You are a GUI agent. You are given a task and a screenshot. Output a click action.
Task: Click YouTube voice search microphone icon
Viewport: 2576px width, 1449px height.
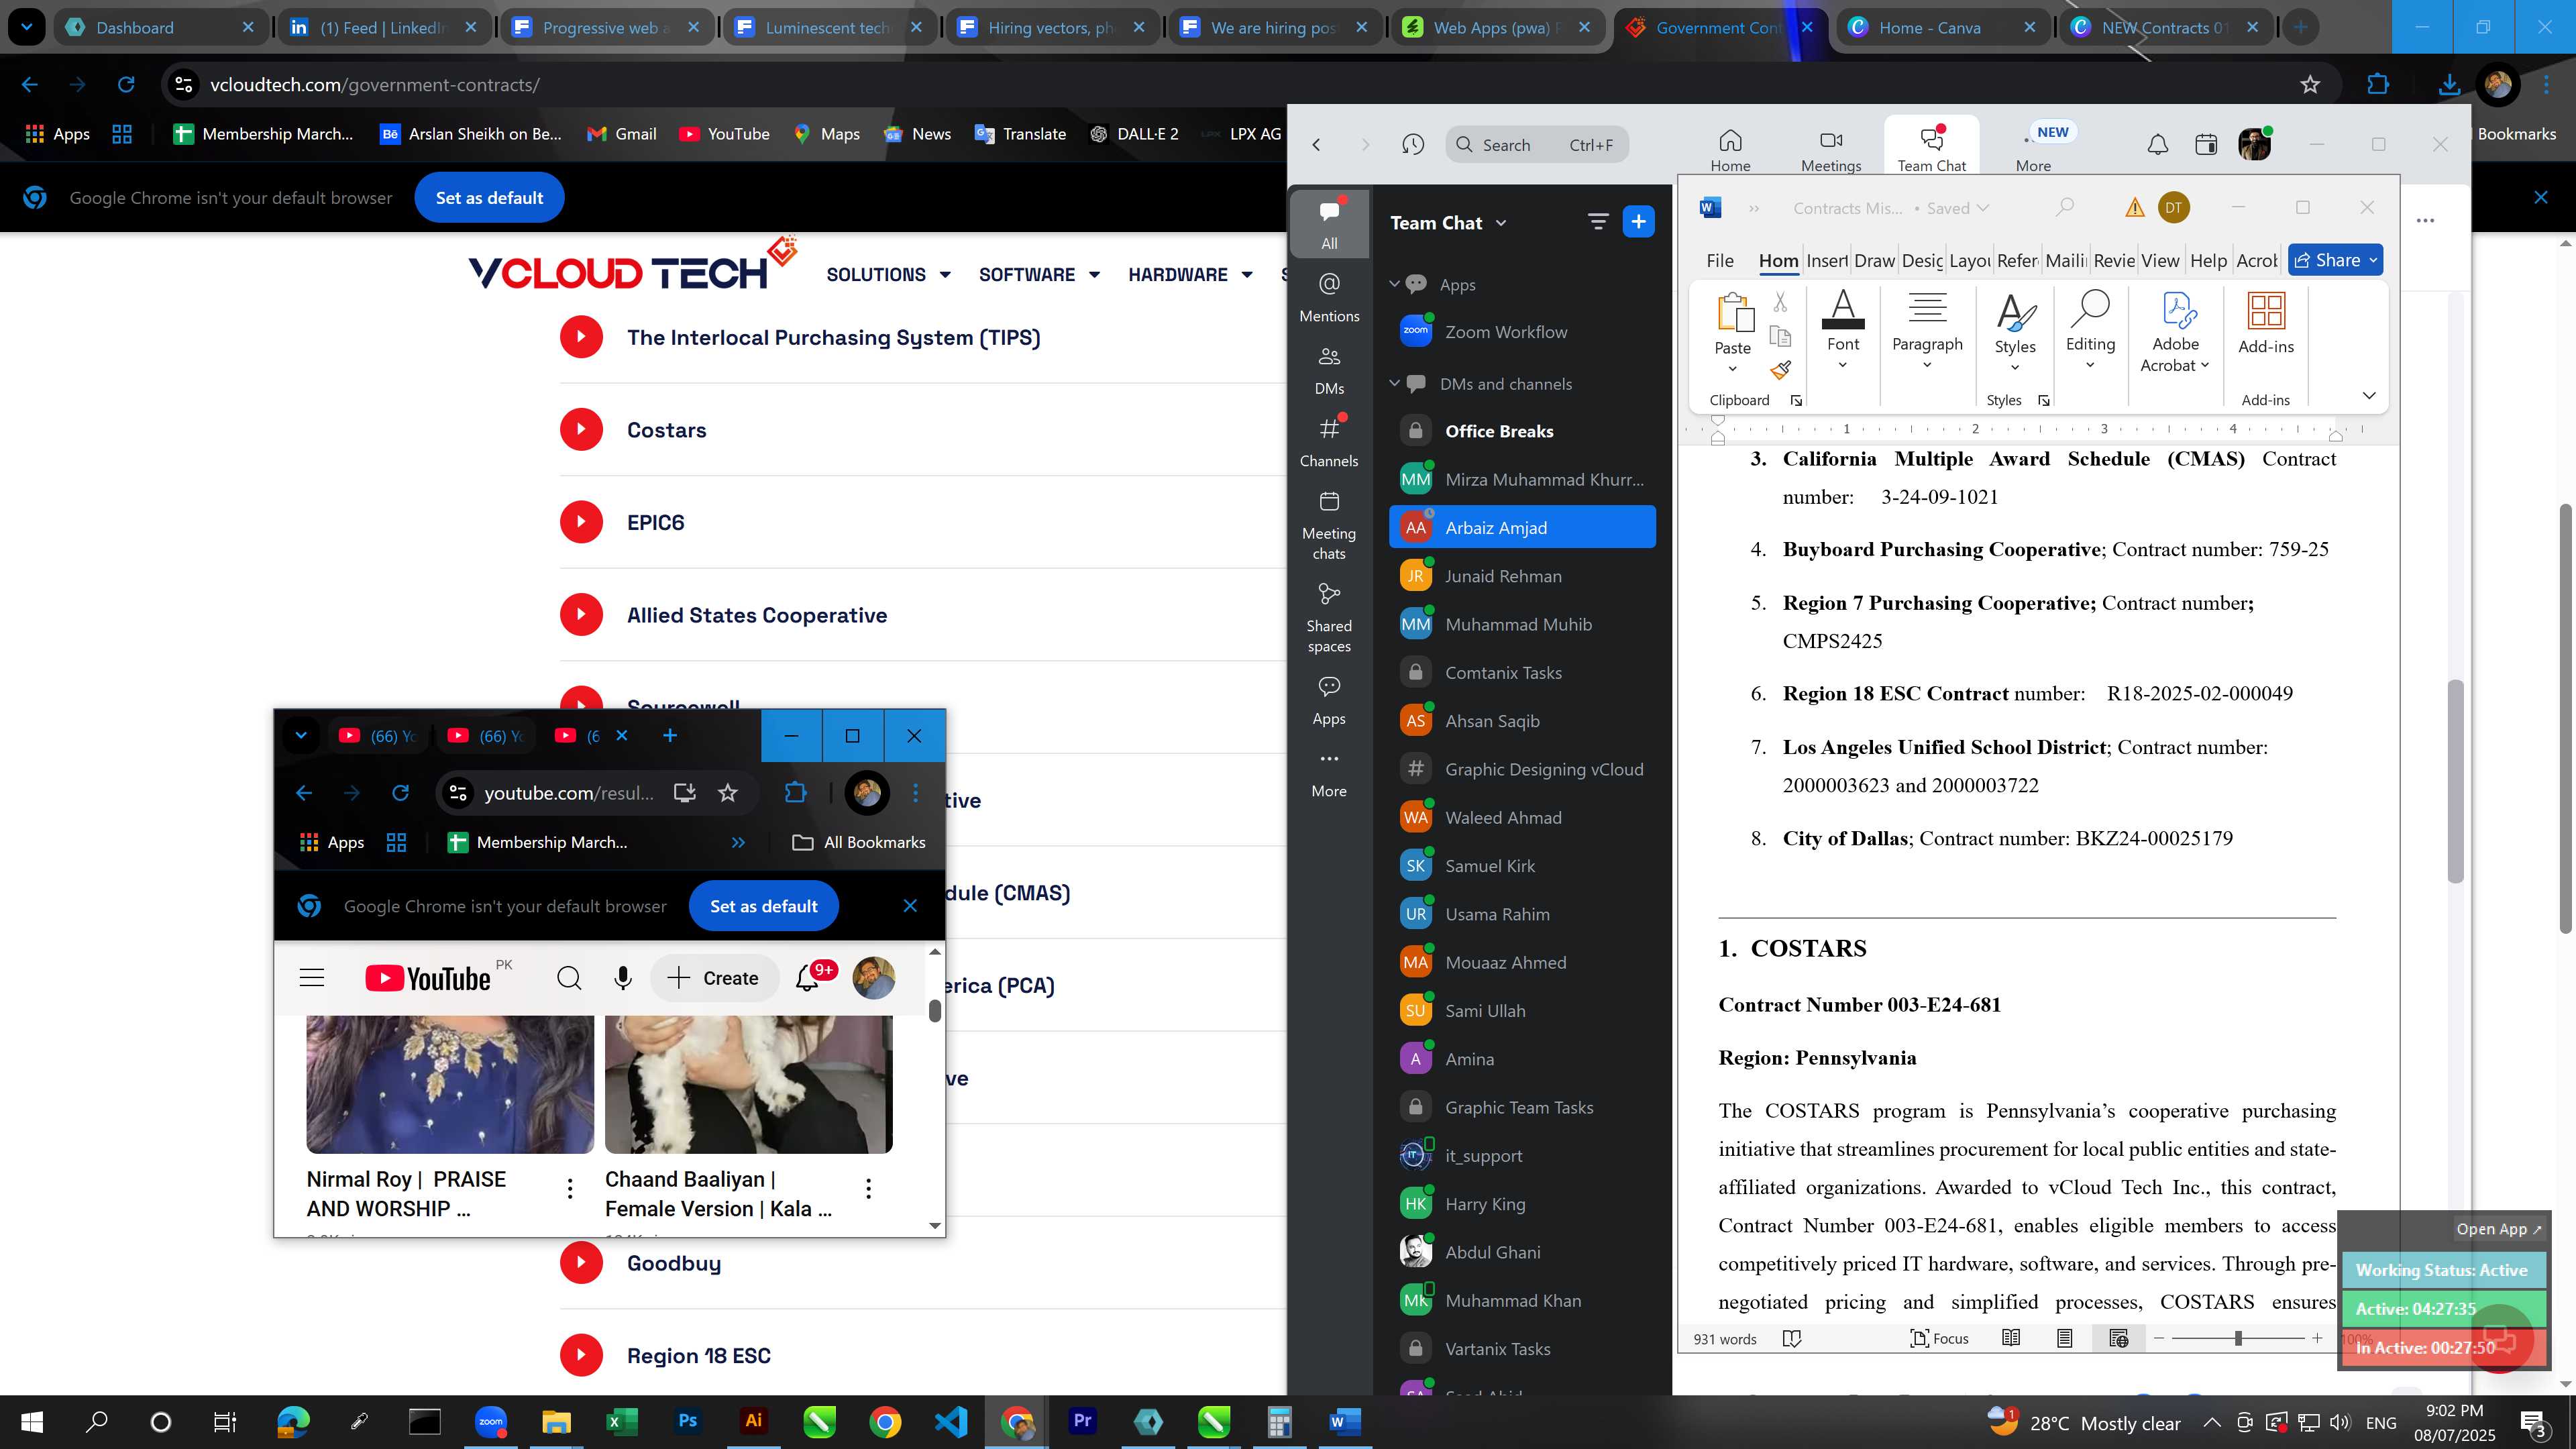[623, 978]
